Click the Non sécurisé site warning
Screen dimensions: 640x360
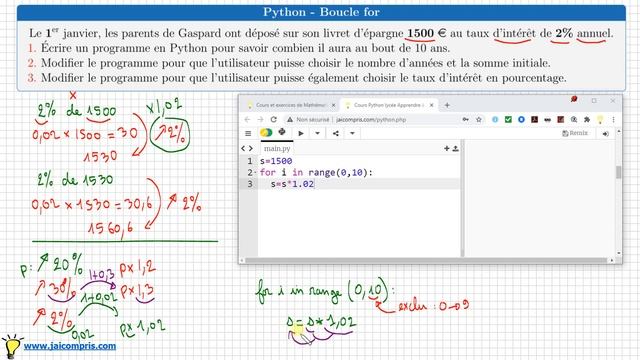click(308, 120)
